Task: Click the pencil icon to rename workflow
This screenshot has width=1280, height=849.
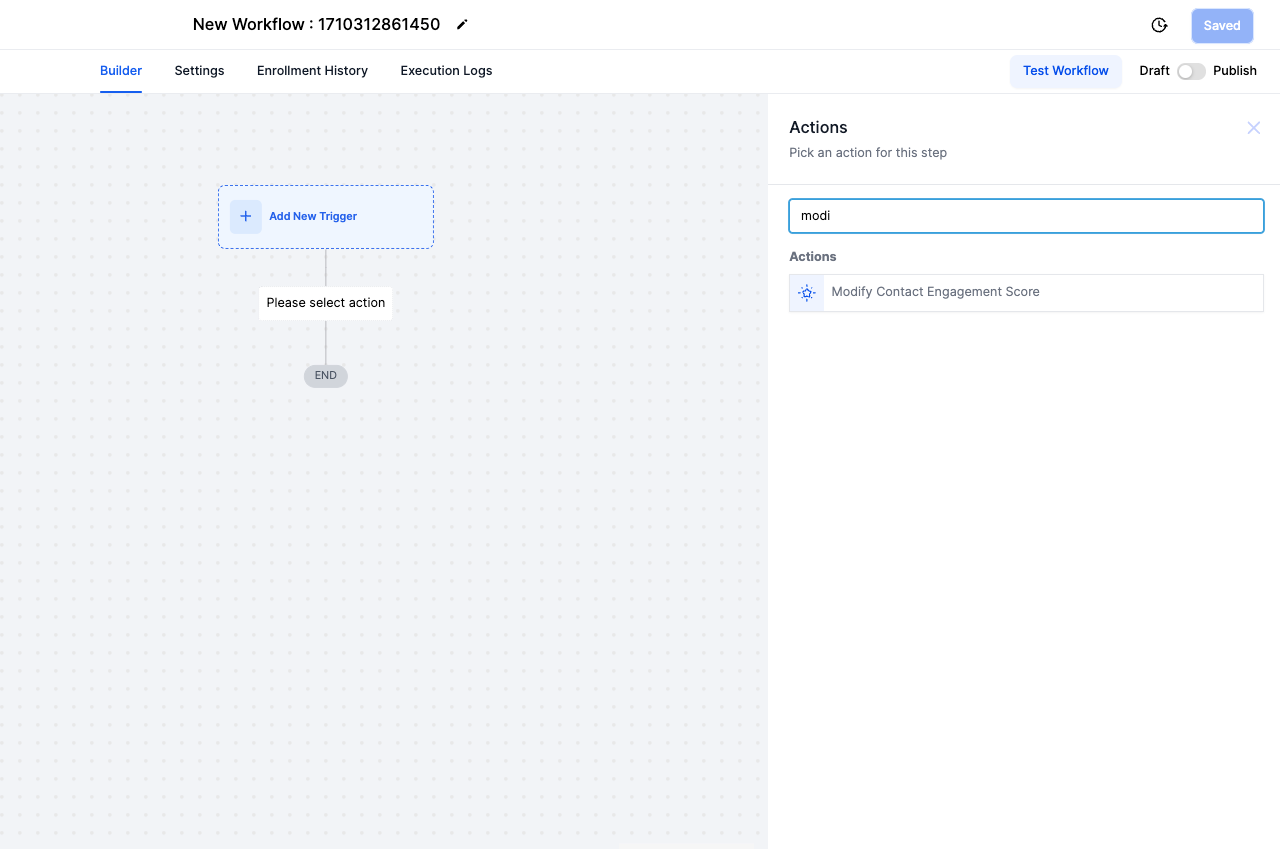Action: (462, 25)
